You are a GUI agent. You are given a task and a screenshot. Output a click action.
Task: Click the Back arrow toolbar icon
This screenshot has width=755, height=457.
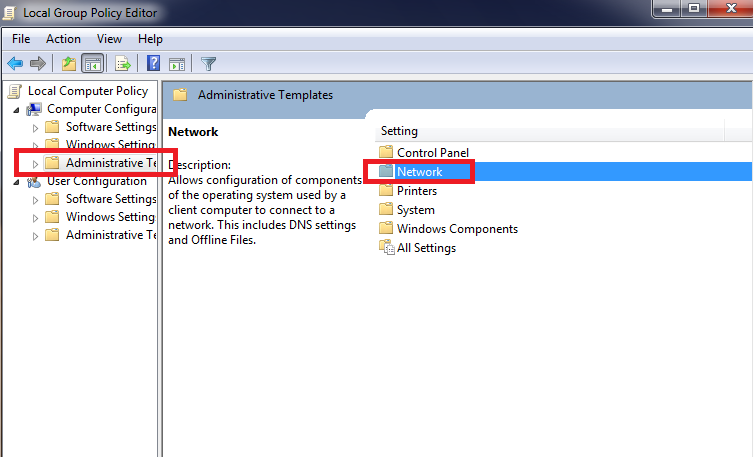(x=15, y=63)
